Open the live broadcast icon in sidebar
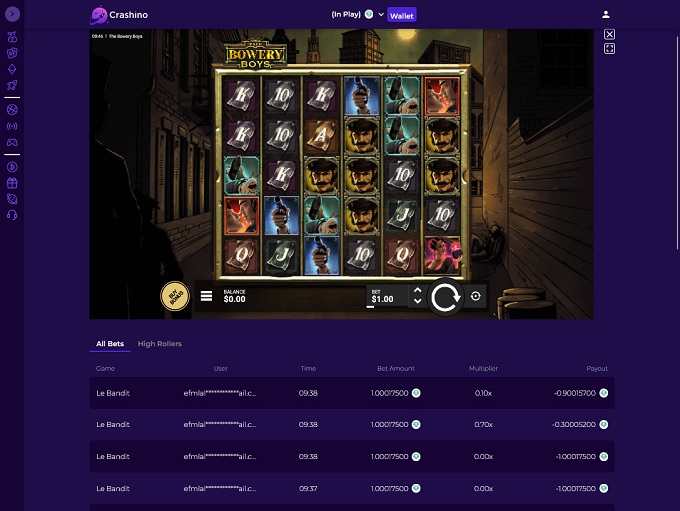680x511 pixels. (x=12, y=126)
